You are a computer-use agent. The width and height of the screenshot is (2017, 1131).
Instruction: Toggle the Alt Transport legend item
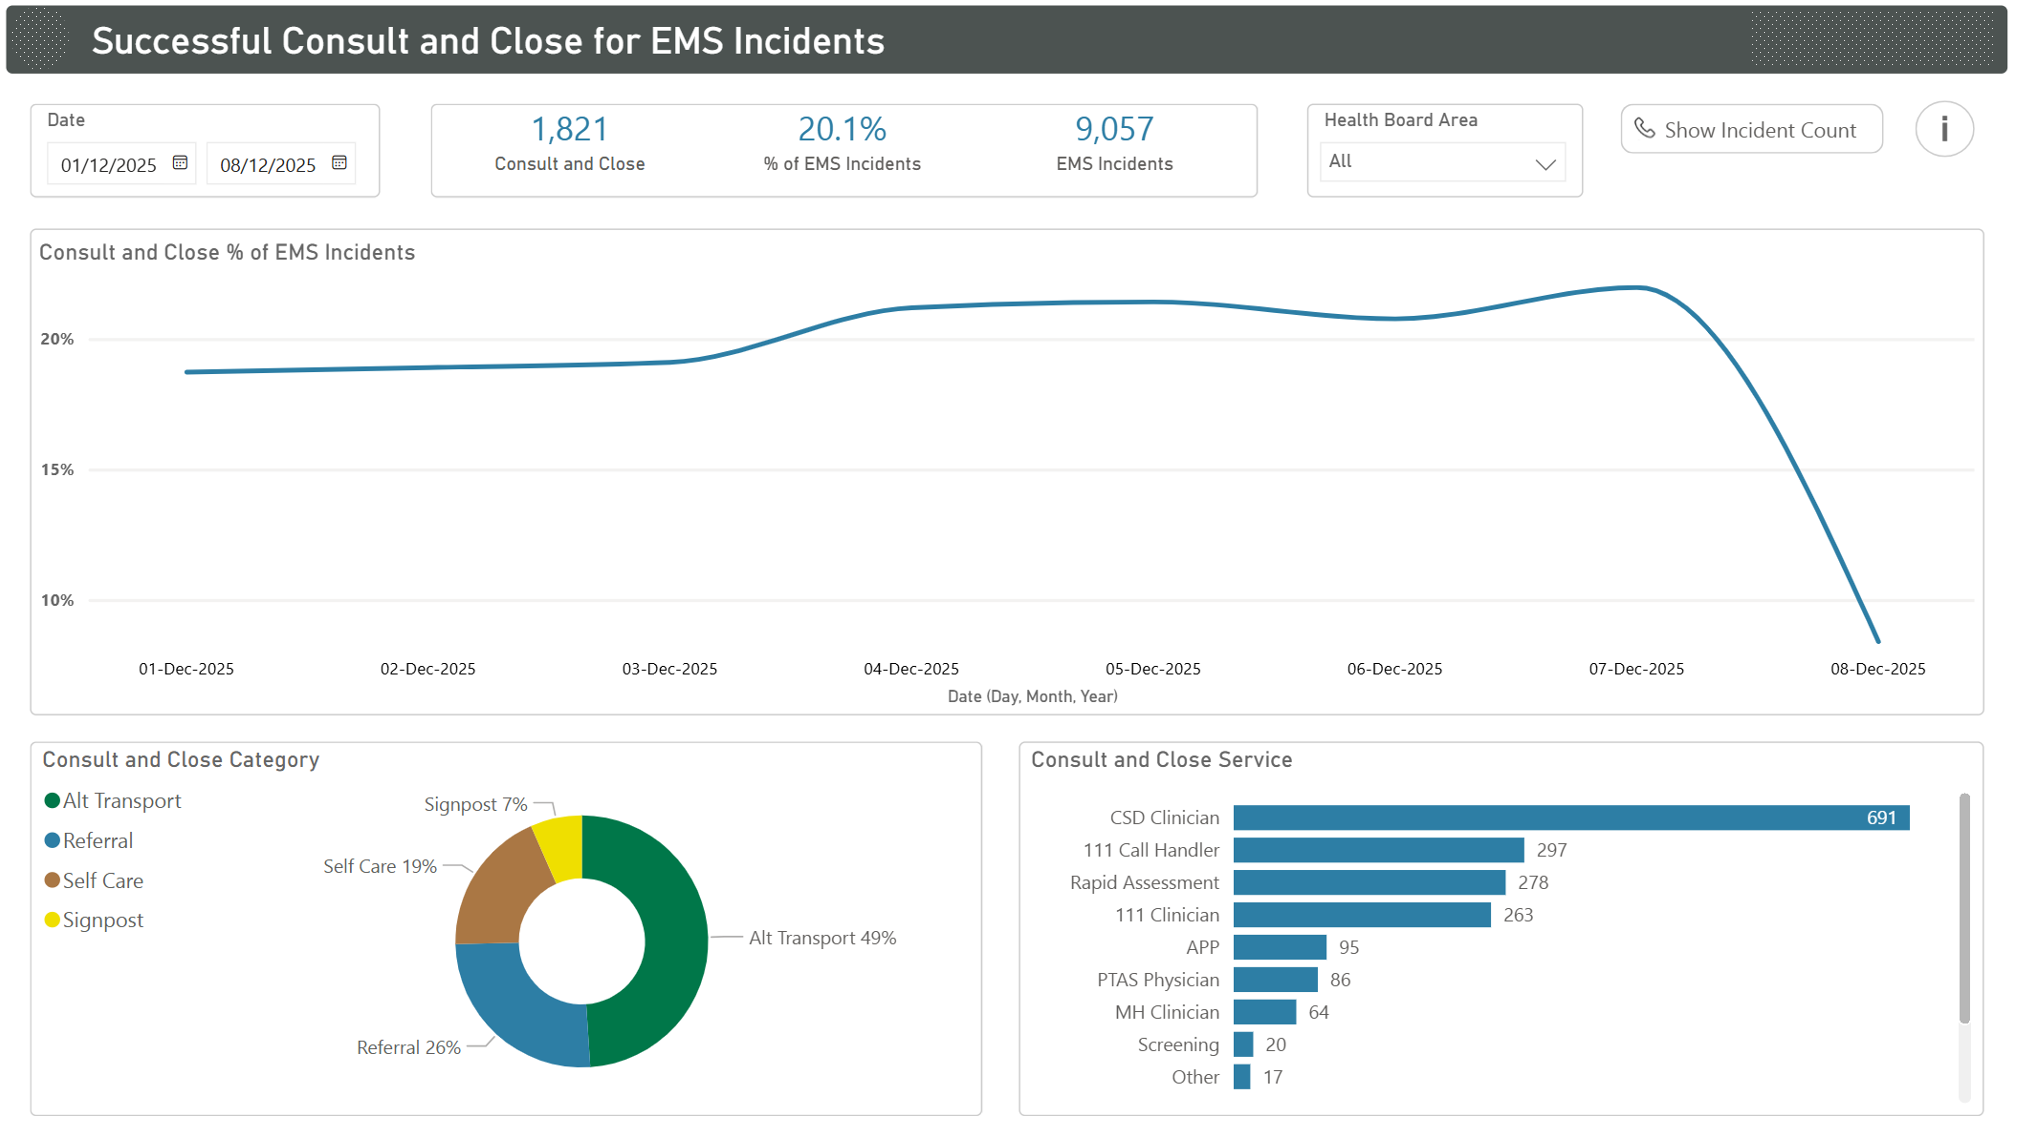tap(120, 800)
